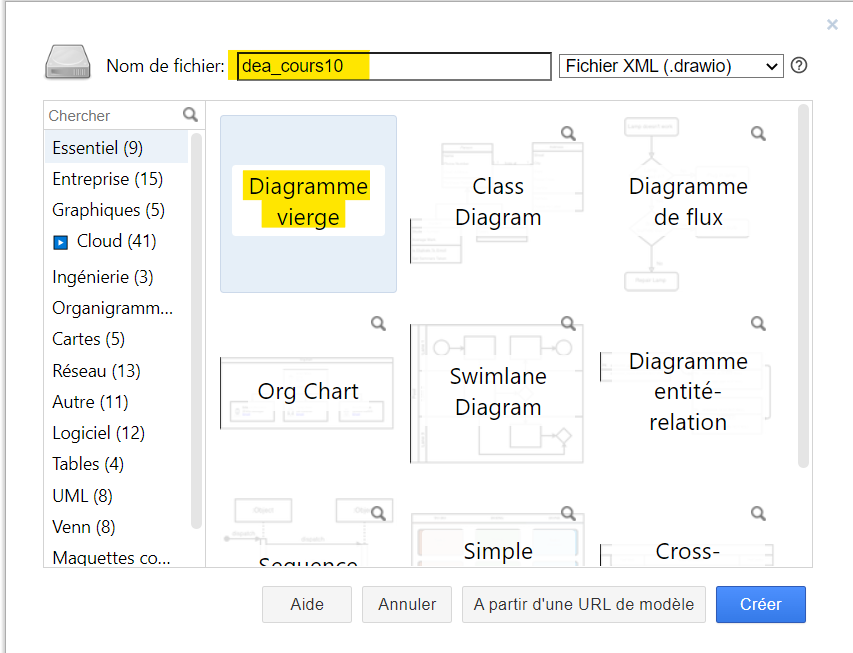Open the Fichier XML (.drawio) format dropdown

[x=670, y=66]
